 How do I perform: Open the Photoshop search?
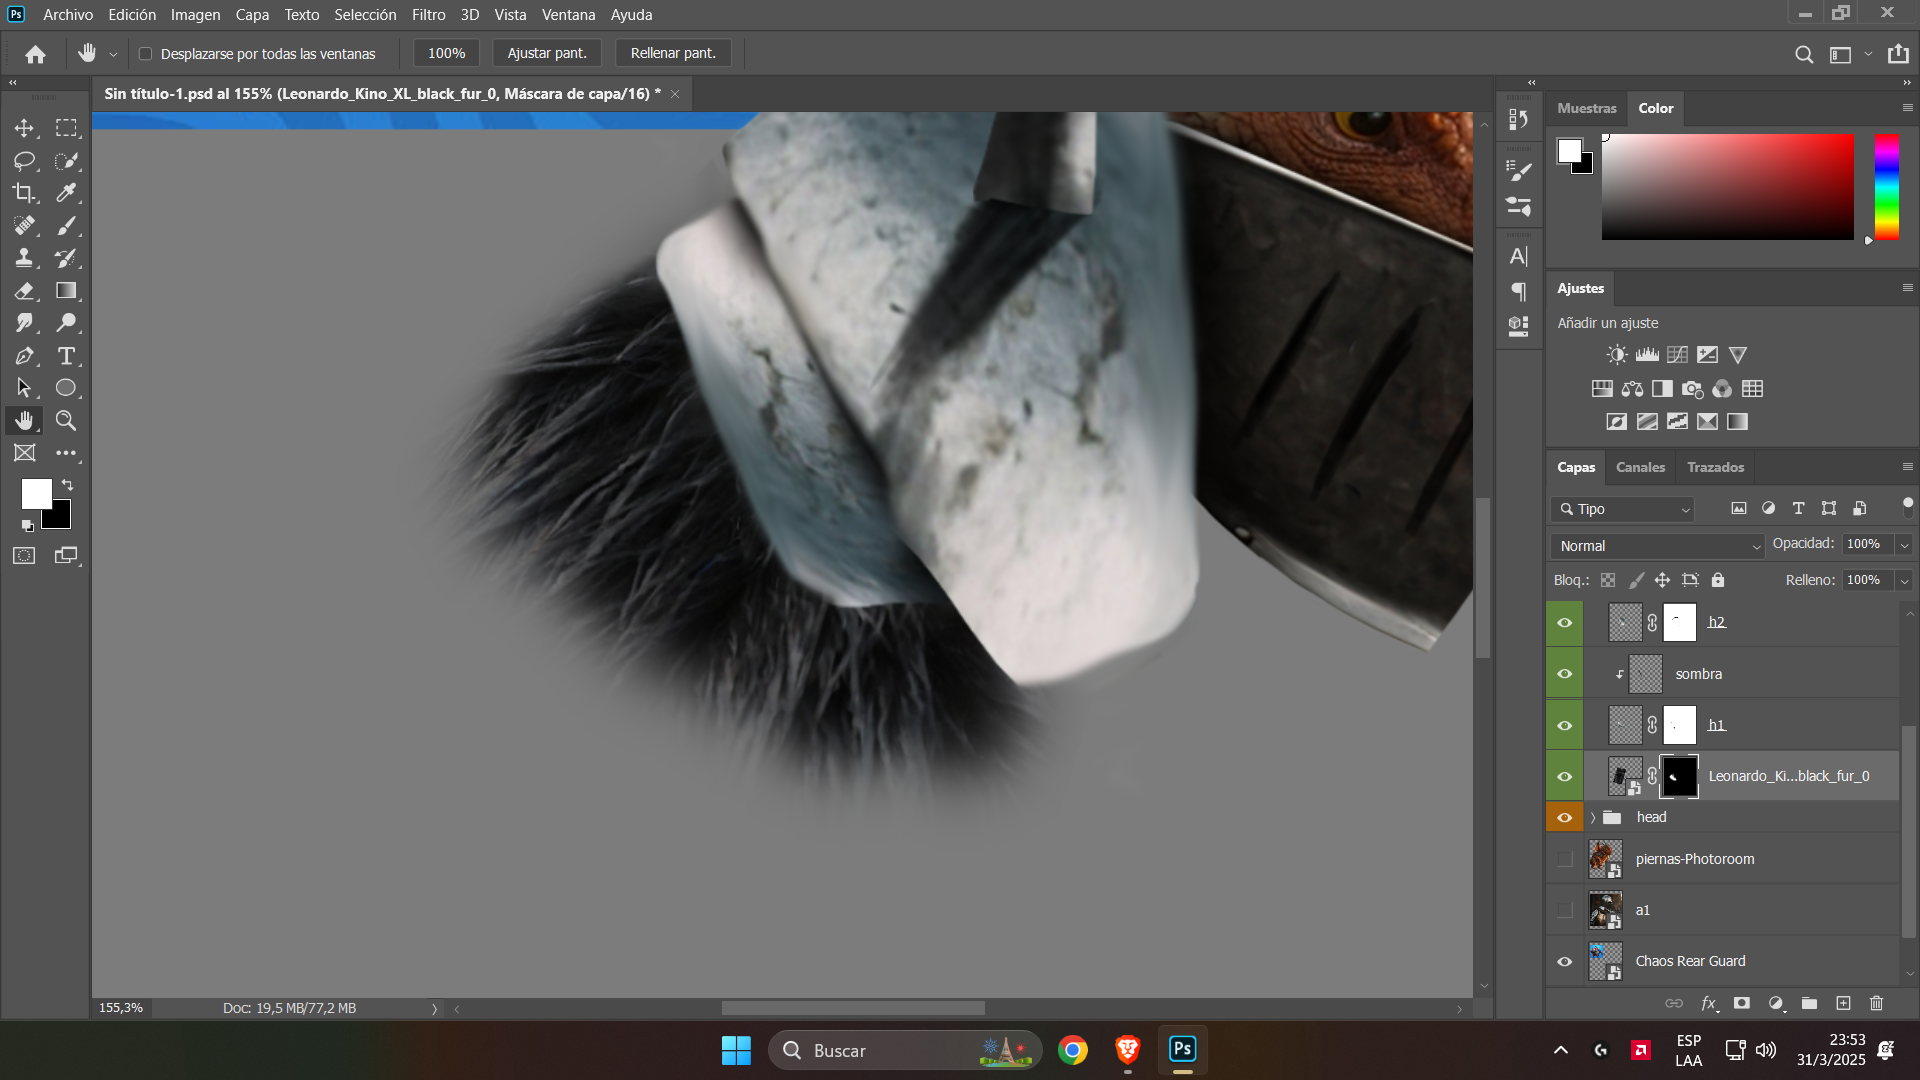[1804, 55]
